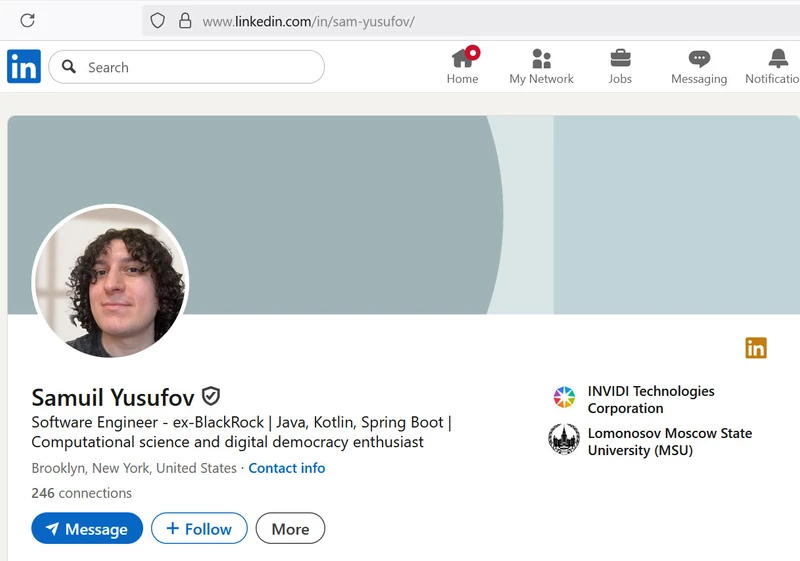Expand the More options menu
Image resolution: width=800 pixels, height=561 pixels.
290,529
